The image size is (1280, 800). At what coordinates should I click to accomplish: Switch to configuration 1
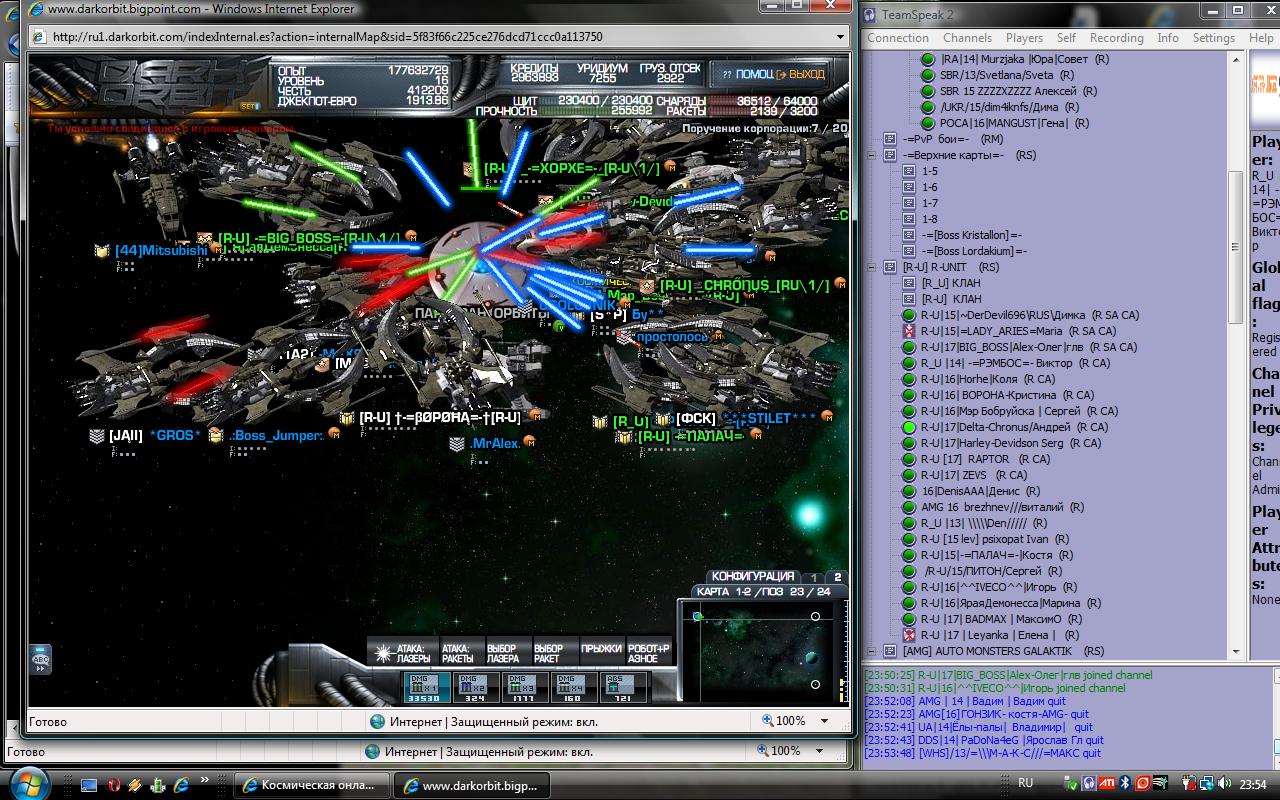[x=814, y=577]
